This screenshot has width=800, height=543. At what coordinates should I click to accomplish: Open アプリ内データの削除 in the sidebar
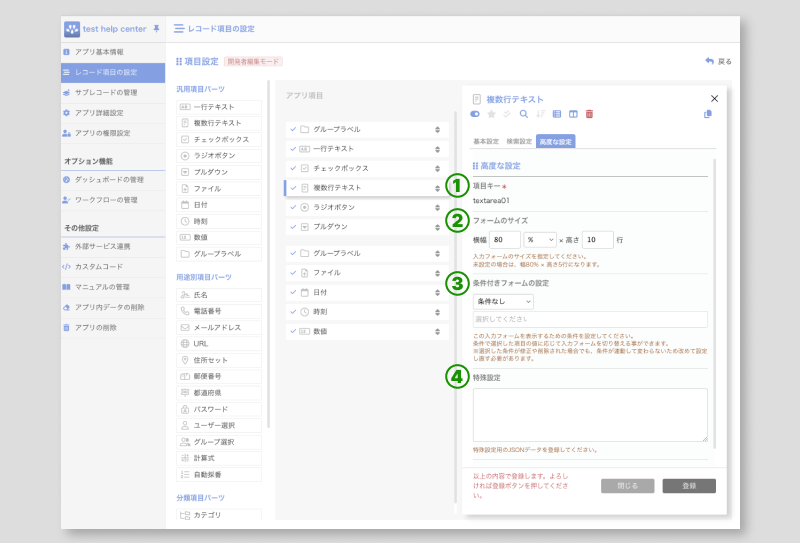(113, 307)
